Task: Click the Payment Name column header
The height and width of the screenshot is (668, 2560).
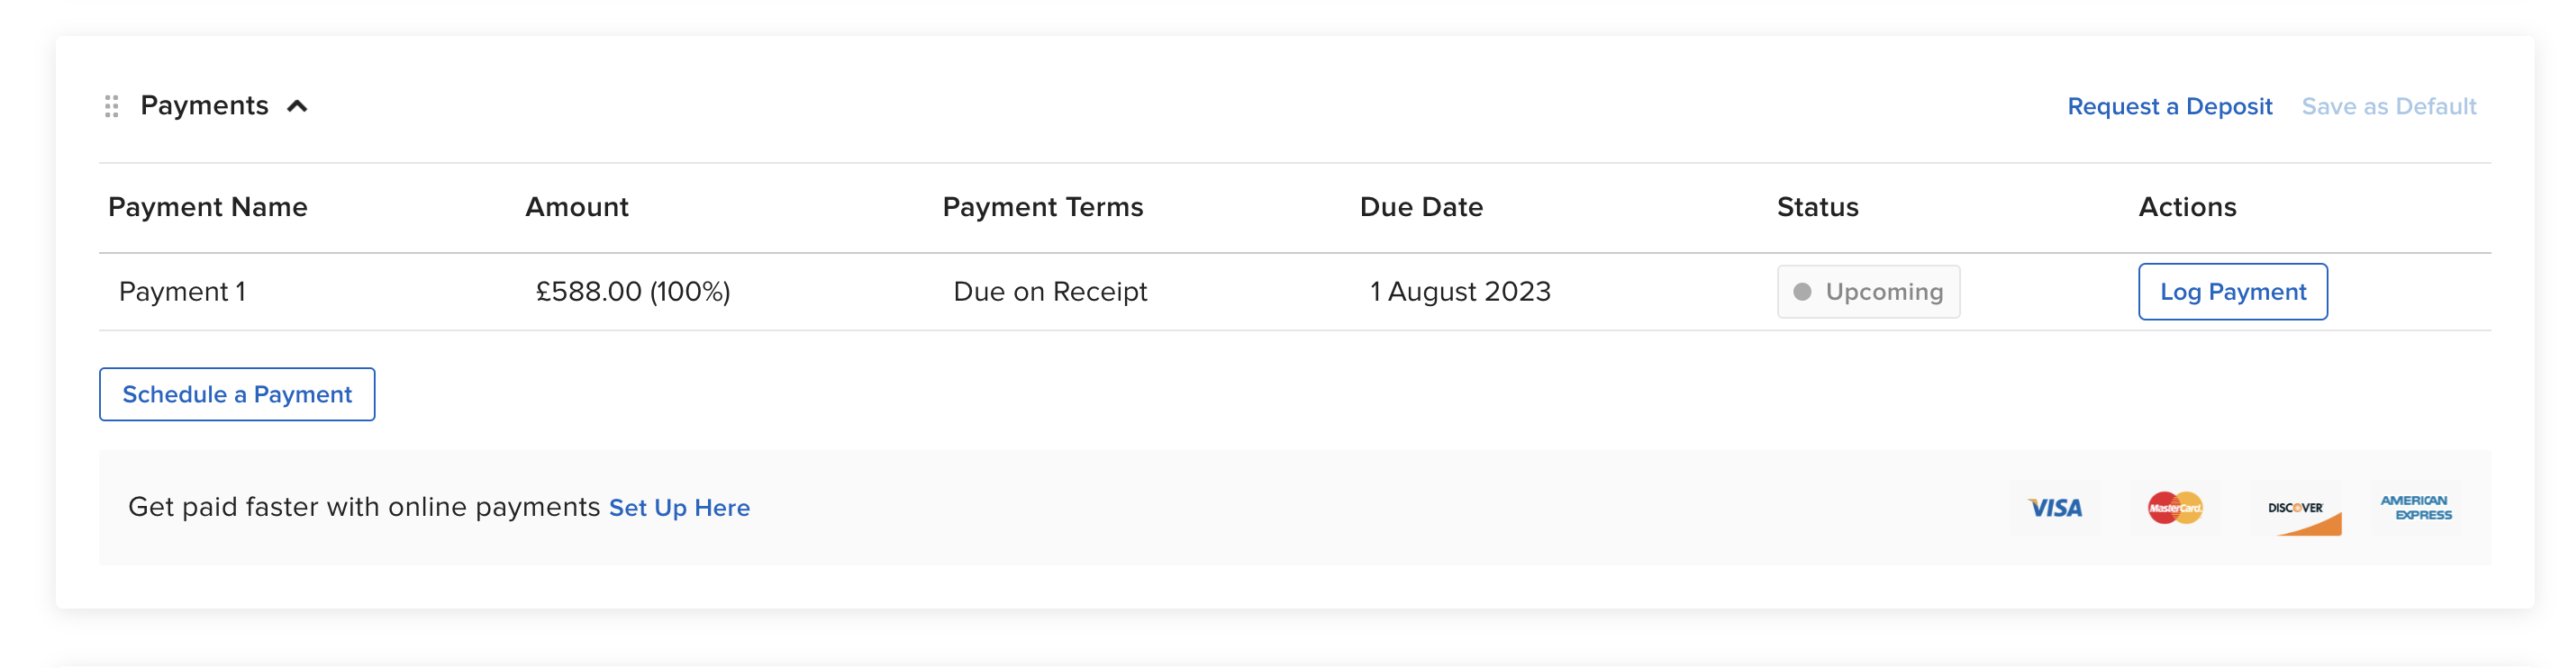Action: pos(208,207)
